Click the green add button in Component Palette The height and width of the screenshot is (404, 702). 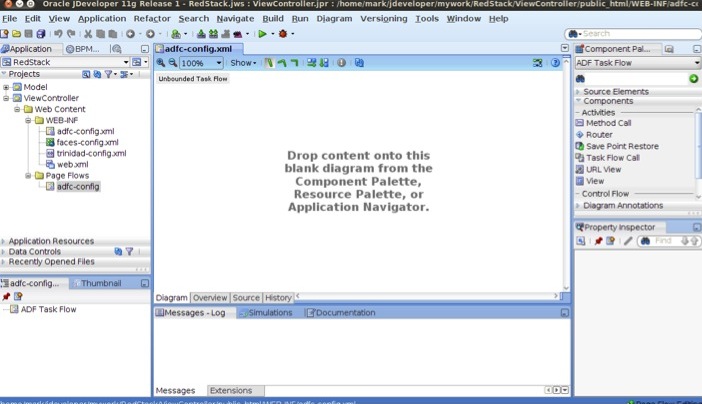(693, 78)
